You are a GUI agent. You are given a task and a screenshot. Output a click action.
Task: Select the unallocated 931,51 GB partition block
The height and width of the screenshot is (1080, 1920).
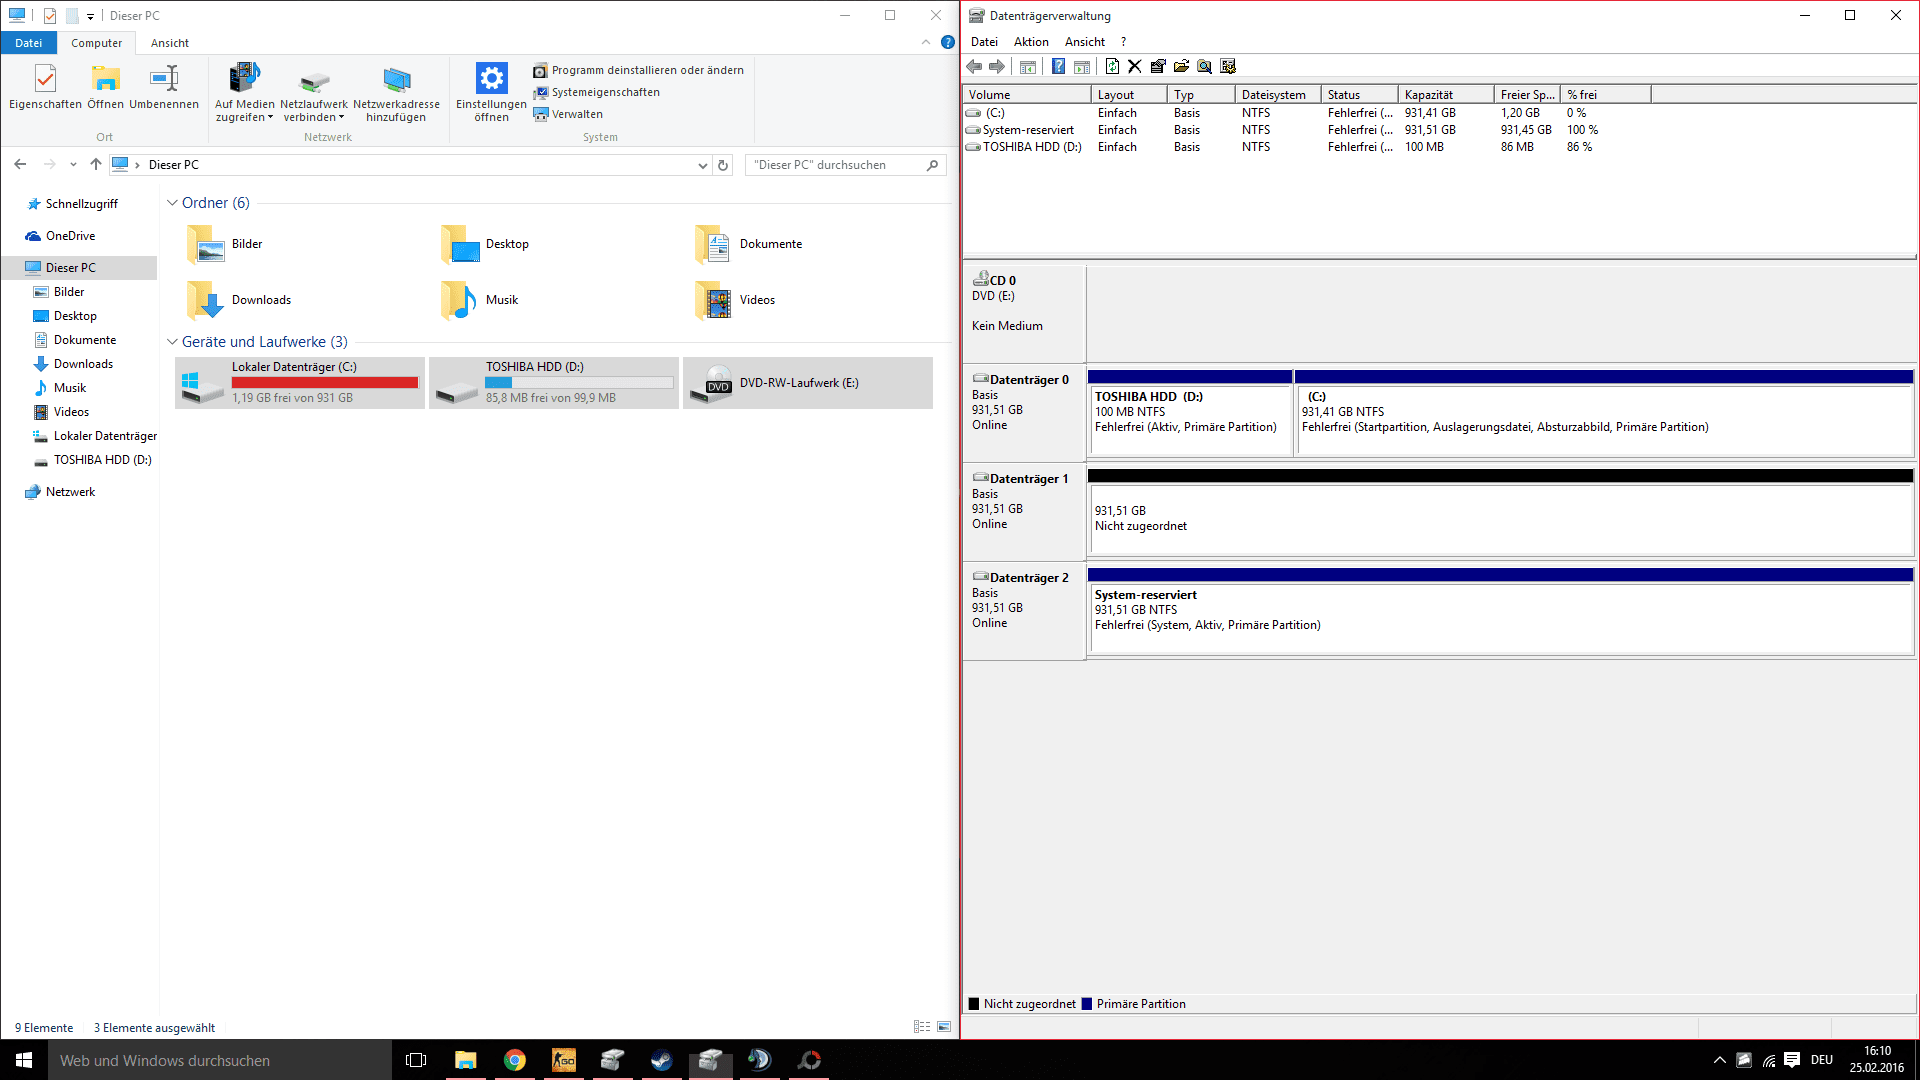(x=1500, y=512)
